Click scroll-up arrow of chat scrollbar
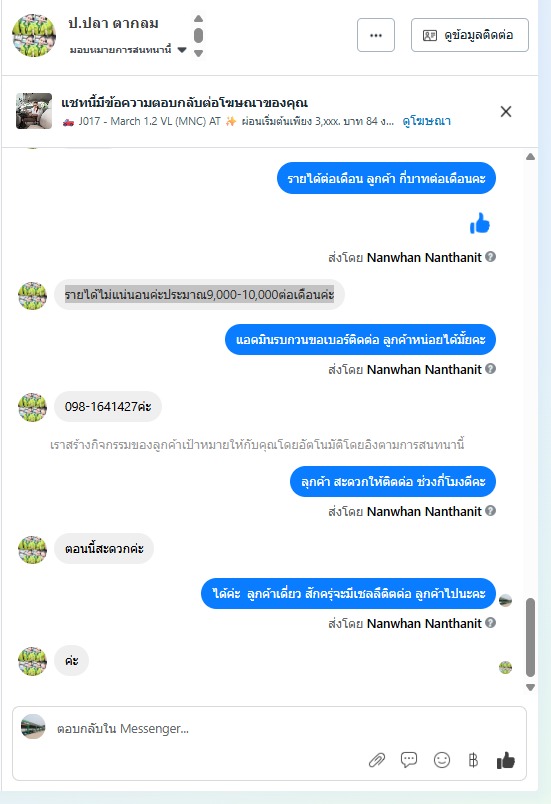 530,156
